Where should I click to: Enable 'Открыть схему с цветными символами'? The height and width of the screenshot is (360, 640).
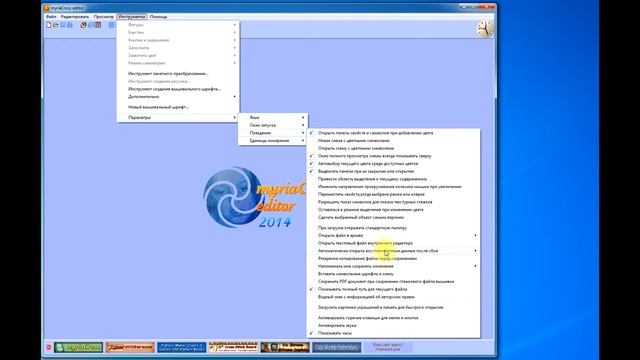click(x=393, y=148)
